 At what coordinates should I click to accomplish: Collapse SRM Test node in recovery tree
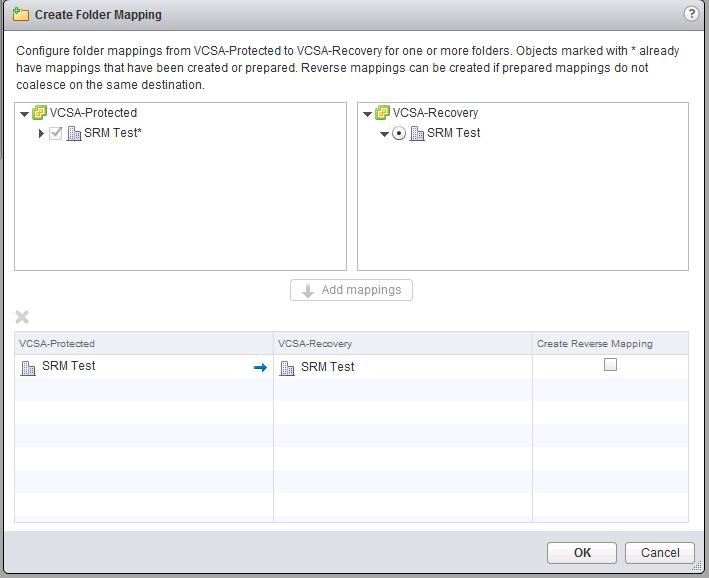384,134
